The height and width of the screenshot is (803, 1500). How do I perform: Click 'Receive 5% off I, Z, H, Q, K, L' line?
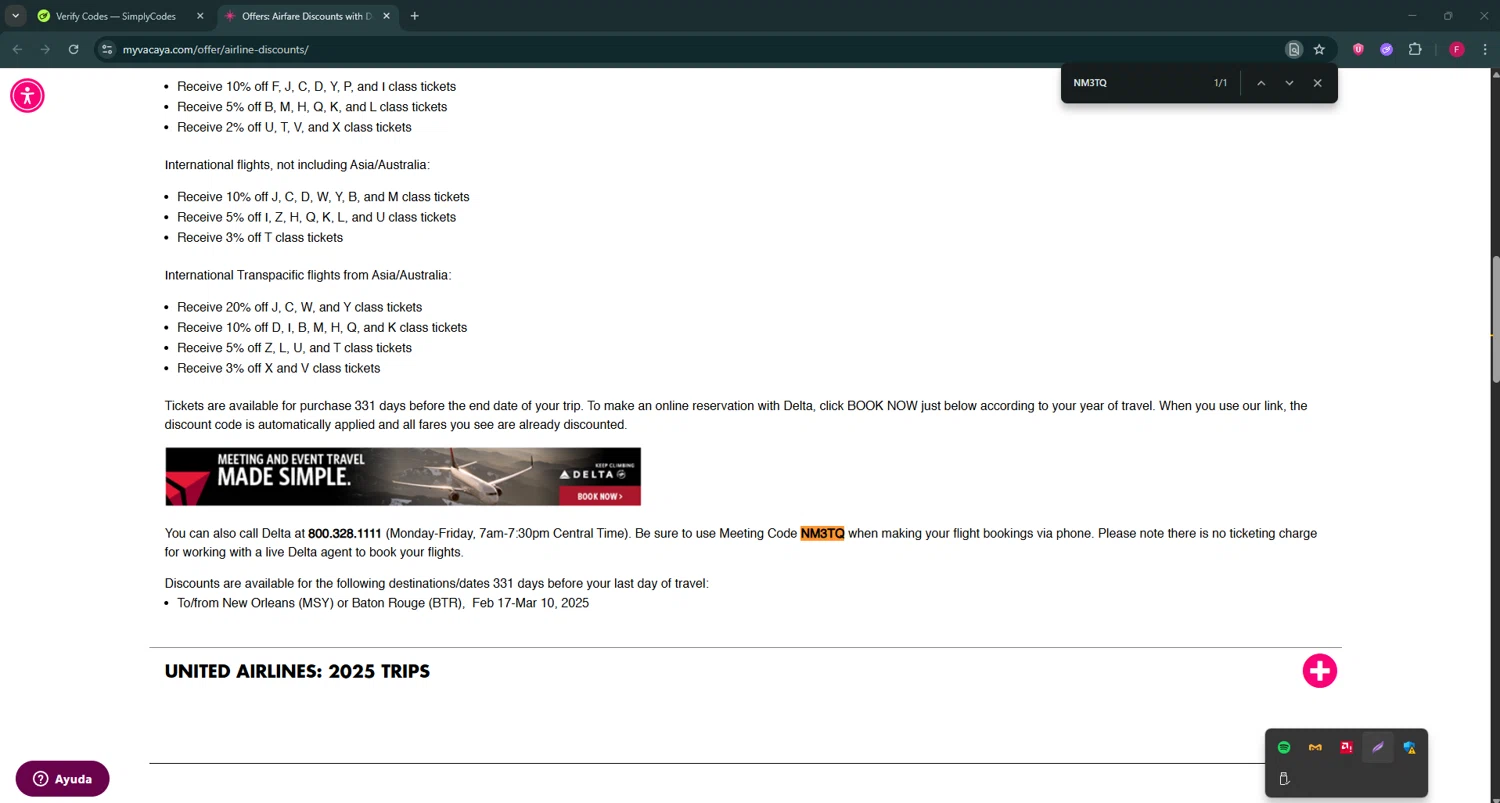tap(316, 217)
